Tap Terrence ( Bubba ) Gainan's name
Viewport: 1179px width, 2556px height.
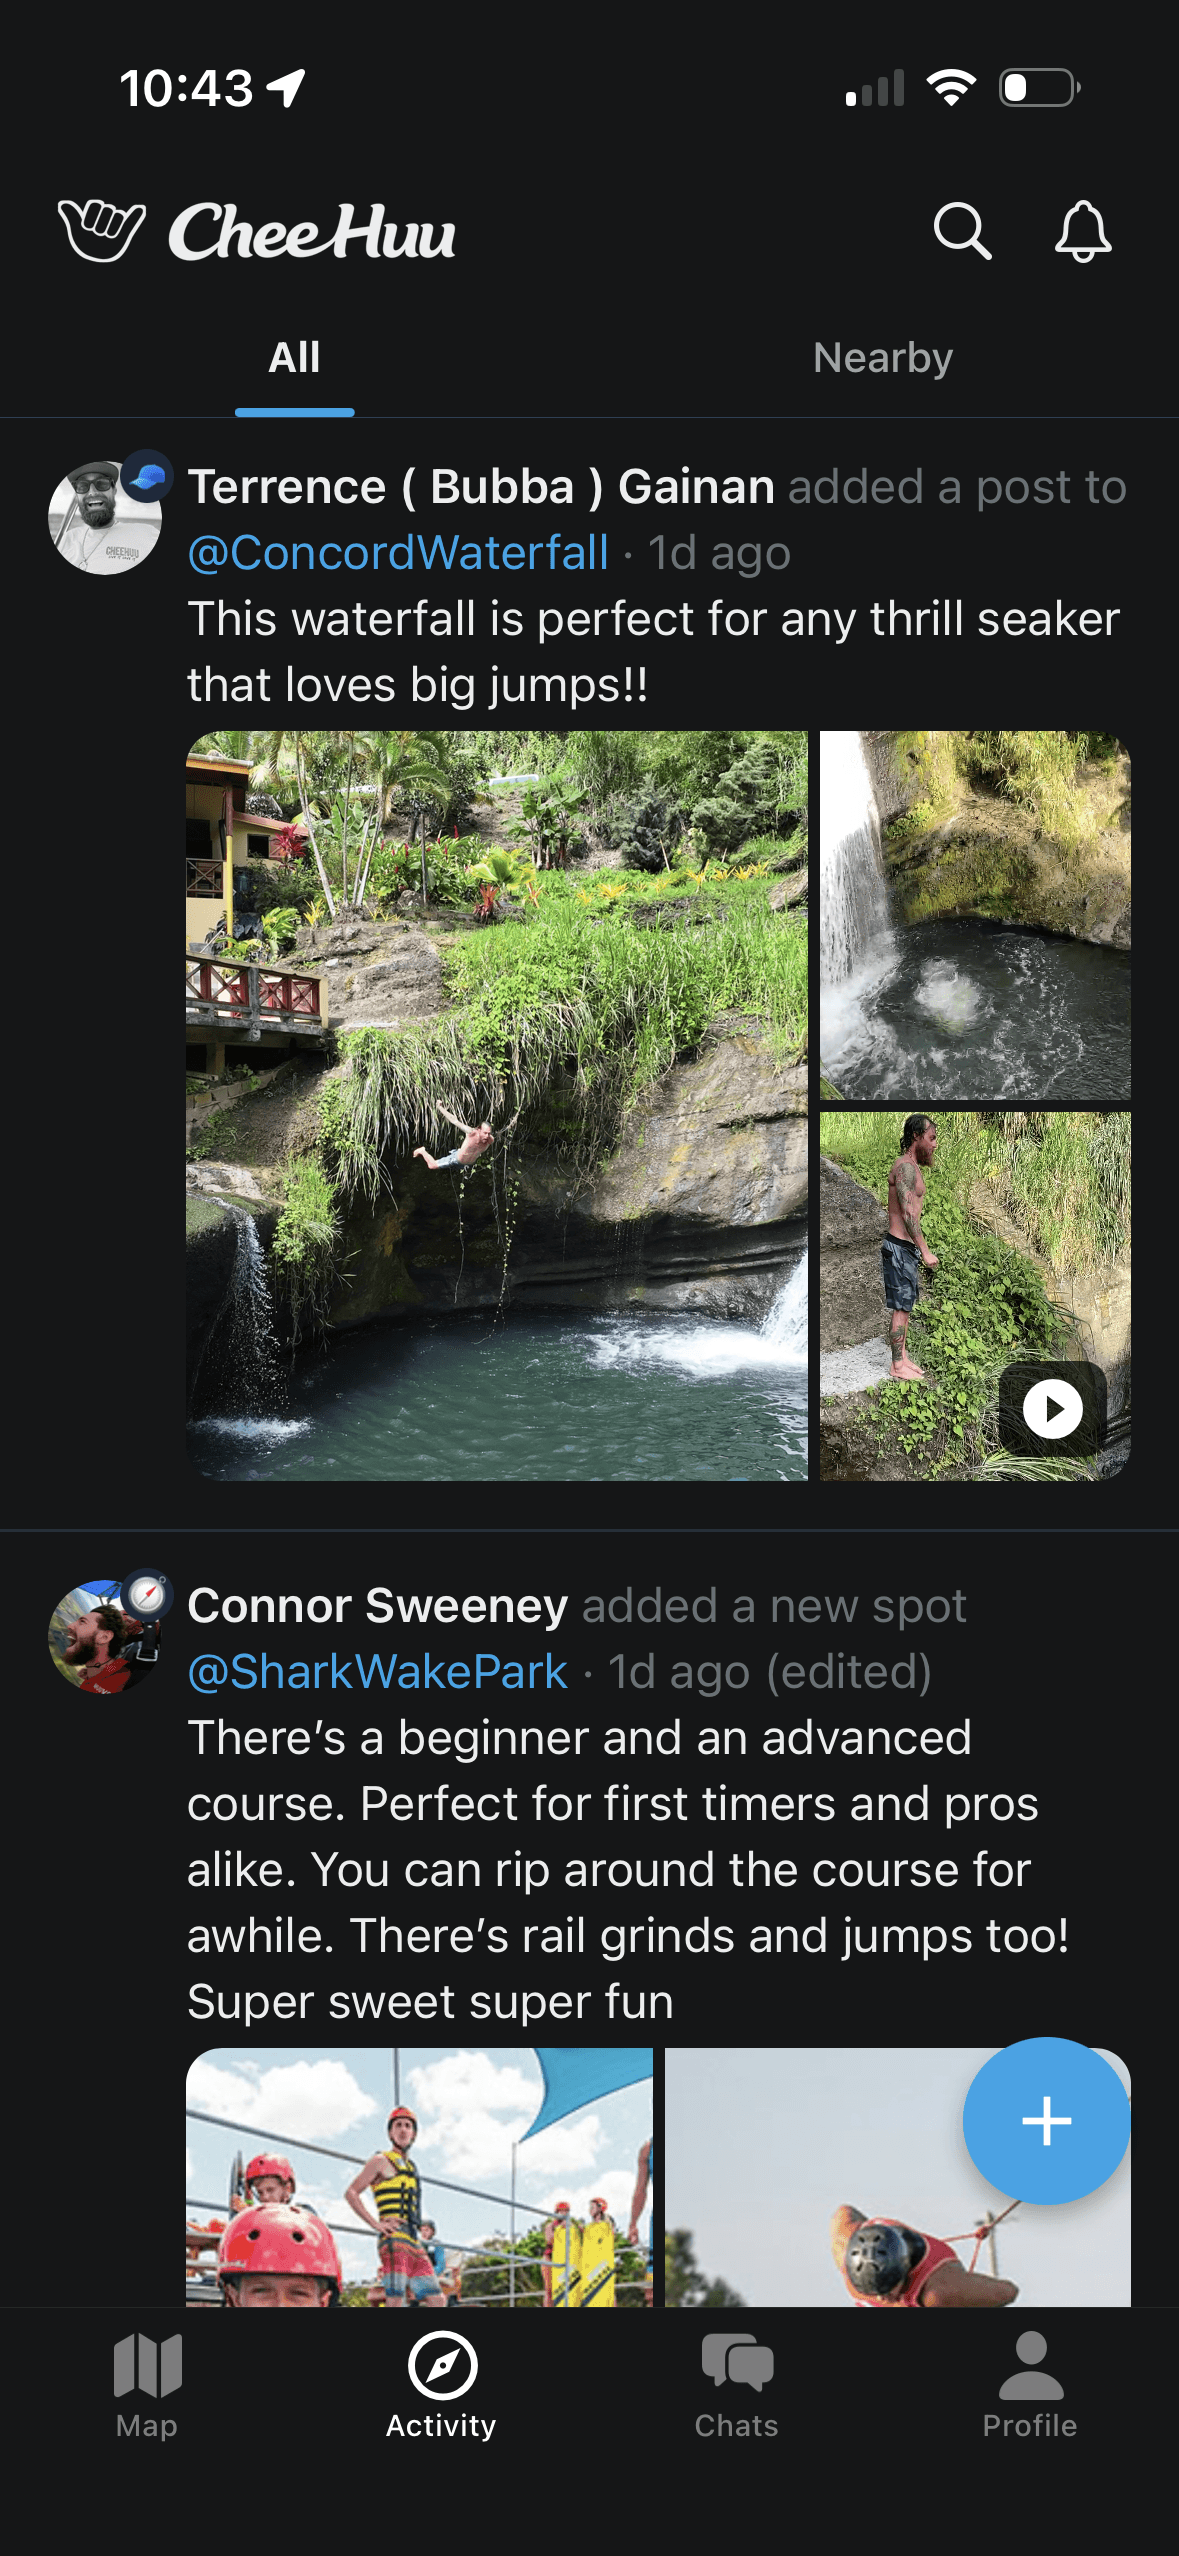pyautogui.click(x=481, y=487)
